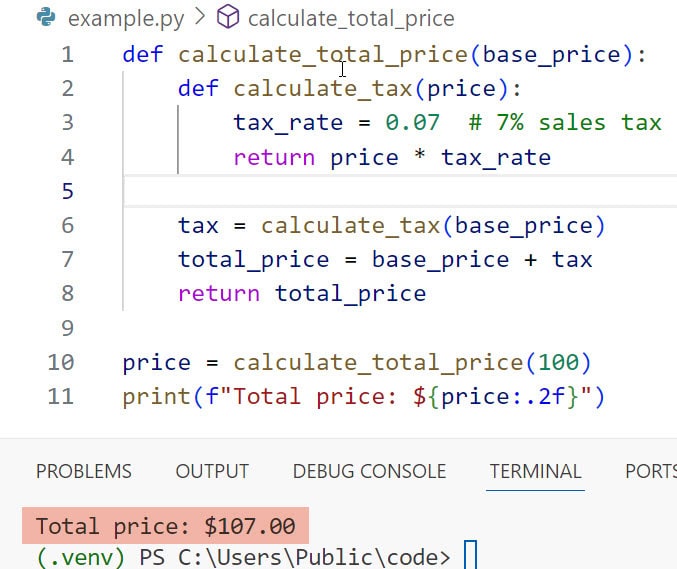Click line number 10 in the gutter
Viewport: 677px width, 569px height.
pyautogui.click(x=61, y=362)
